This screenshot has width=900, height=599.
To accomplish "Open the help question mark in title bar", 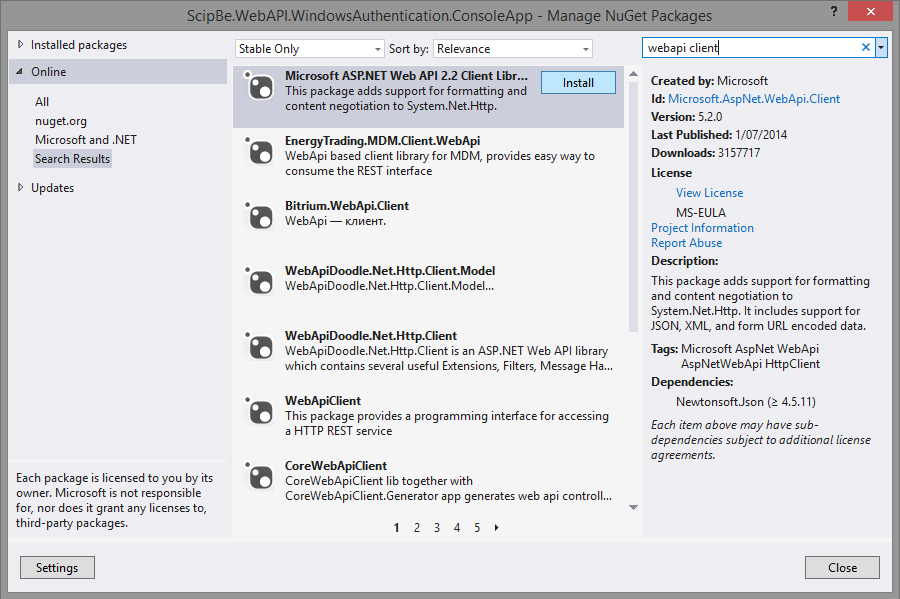I will point(834,11).
